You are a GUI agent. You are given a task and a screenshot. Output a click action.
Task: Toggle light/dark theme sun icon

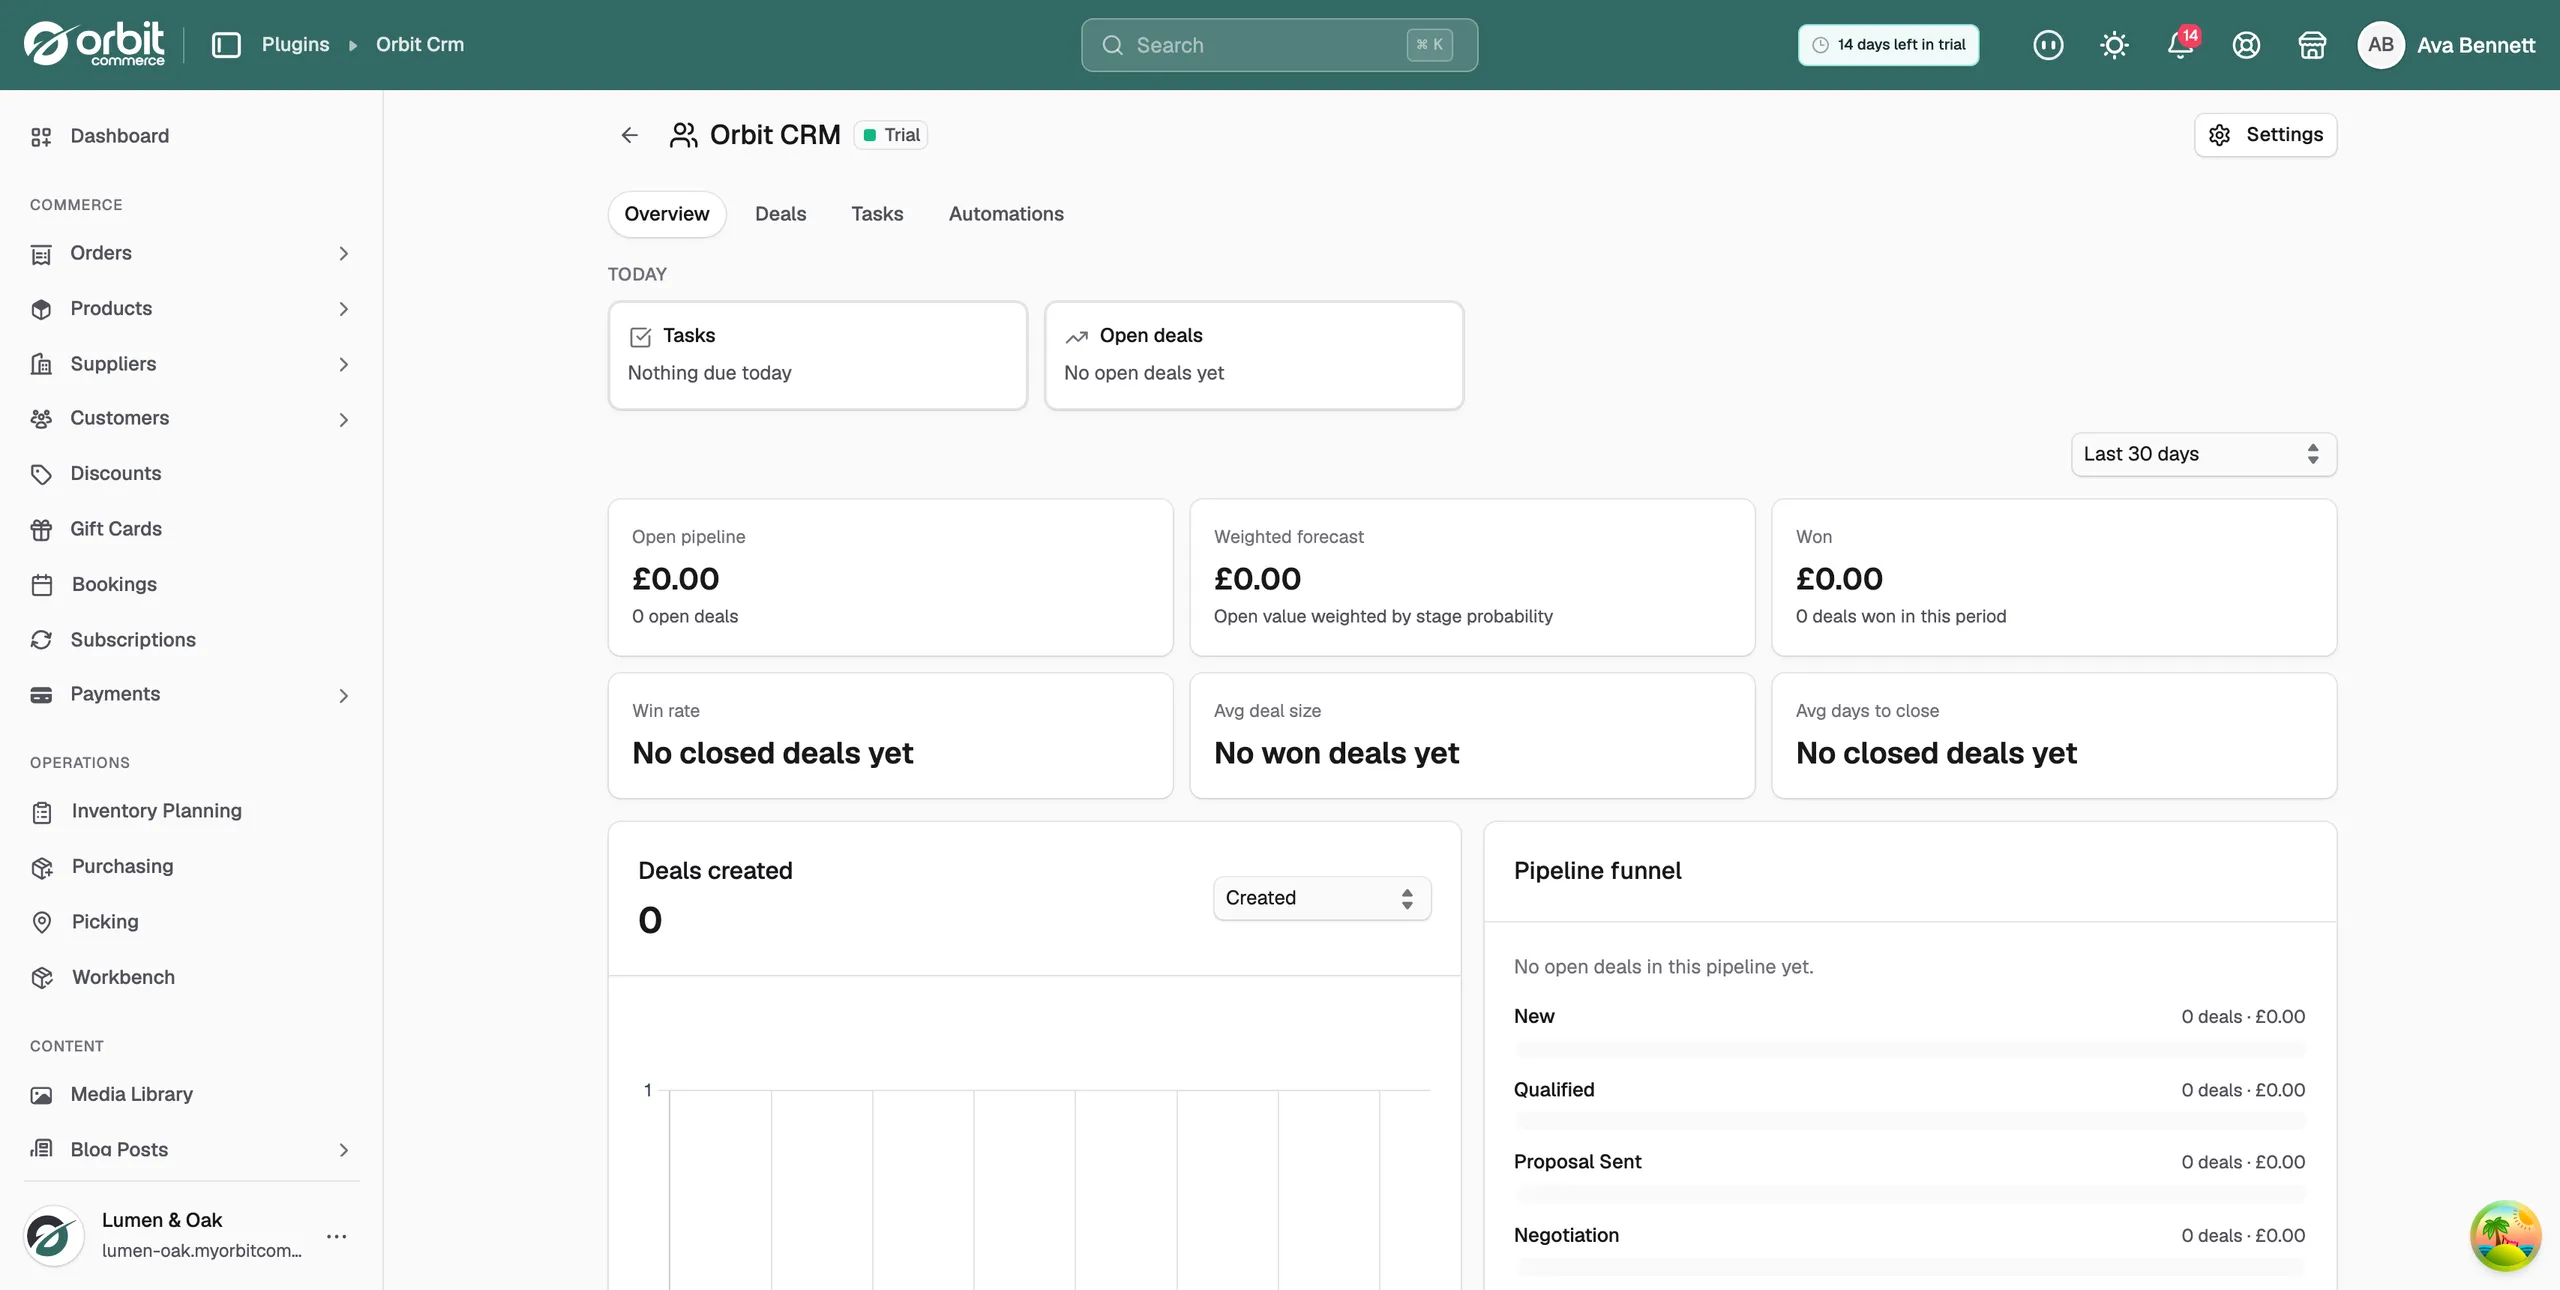[x=2114, y=45]
